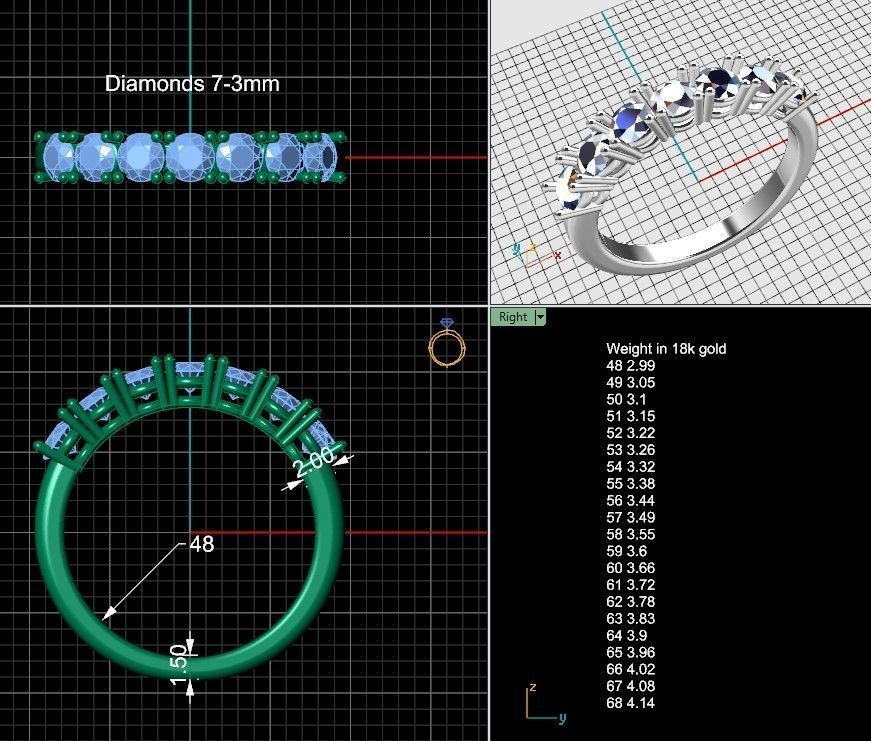Select the center diamond in the top view
The image size is (871, 741).
point(190,155)
